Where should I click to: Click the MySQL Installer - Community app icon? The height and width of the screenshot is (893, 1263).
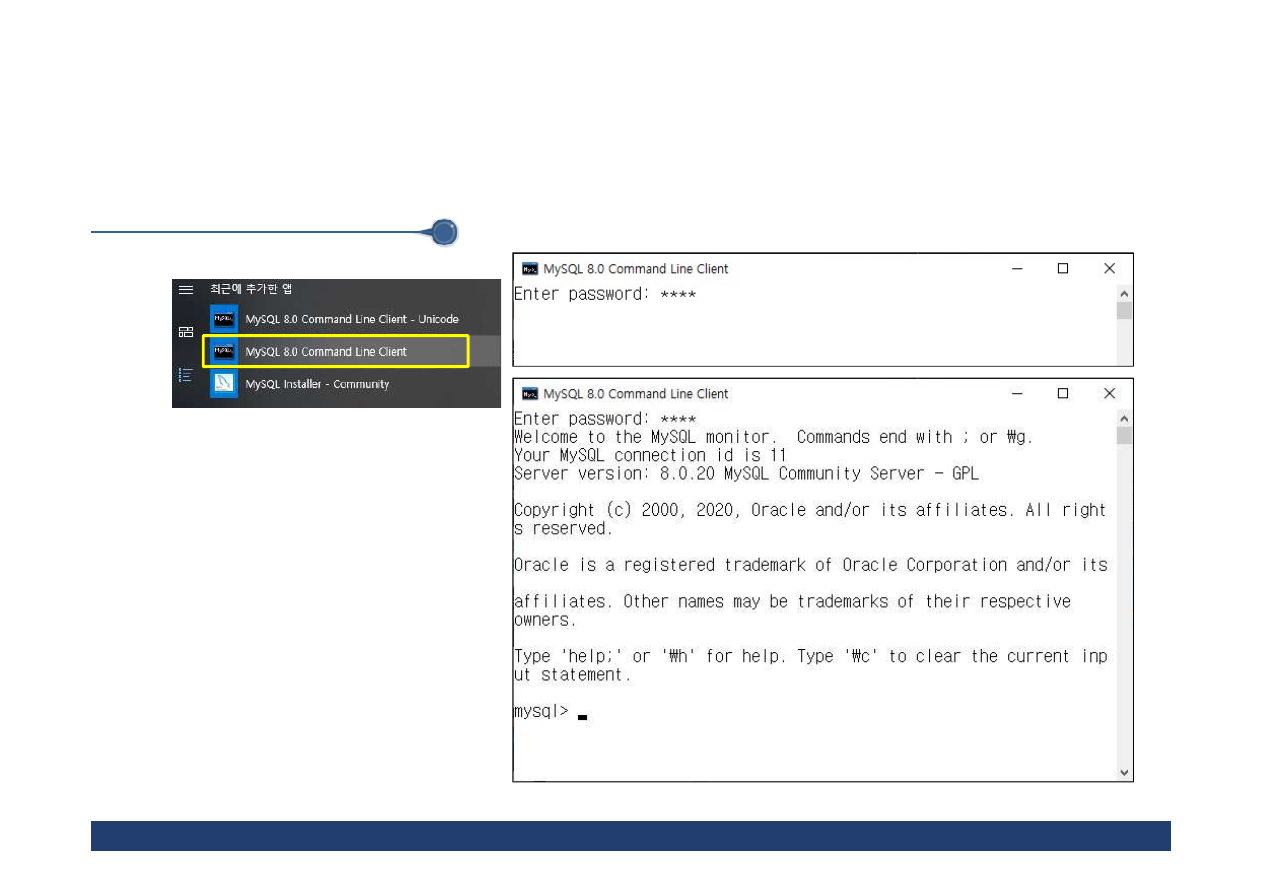[224, 383]
